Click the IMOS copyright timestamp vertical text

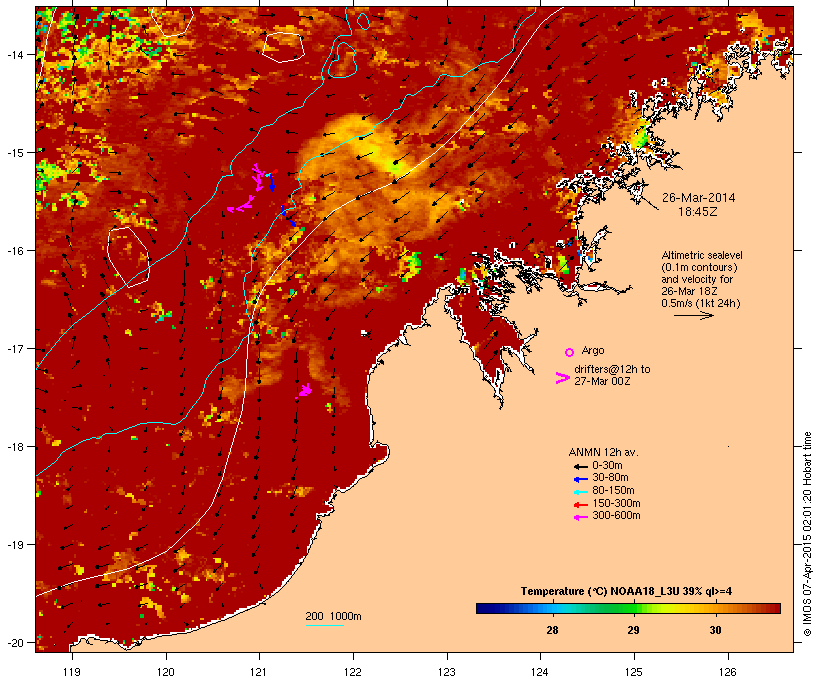click(x=807, y=534)
